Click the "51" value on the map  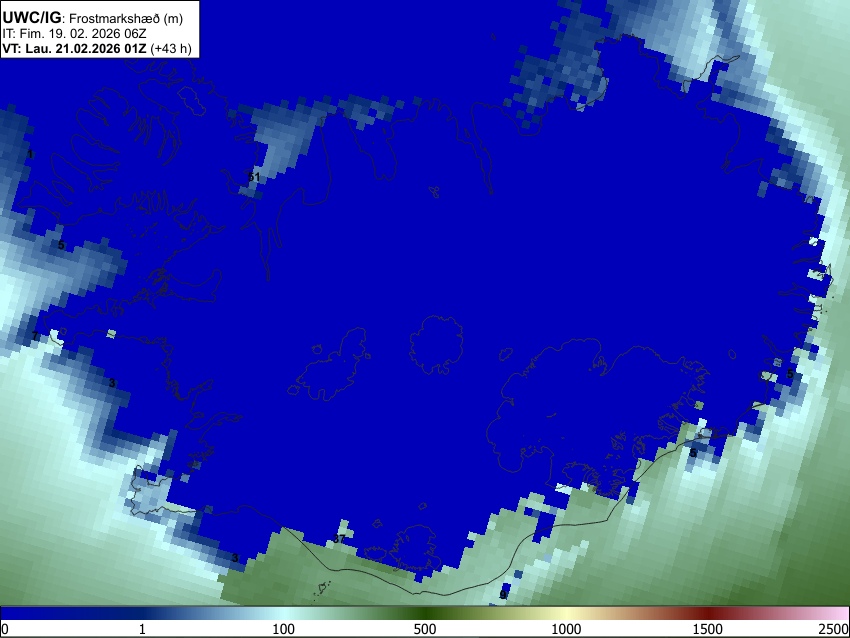[254, 177]
